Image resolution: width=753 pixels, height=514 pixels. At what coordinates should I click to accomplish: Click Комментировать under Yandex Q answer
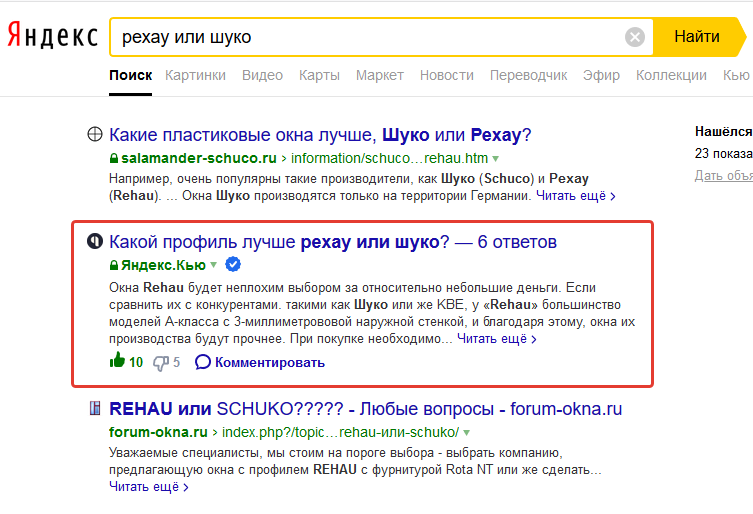(x=260, y=362)
